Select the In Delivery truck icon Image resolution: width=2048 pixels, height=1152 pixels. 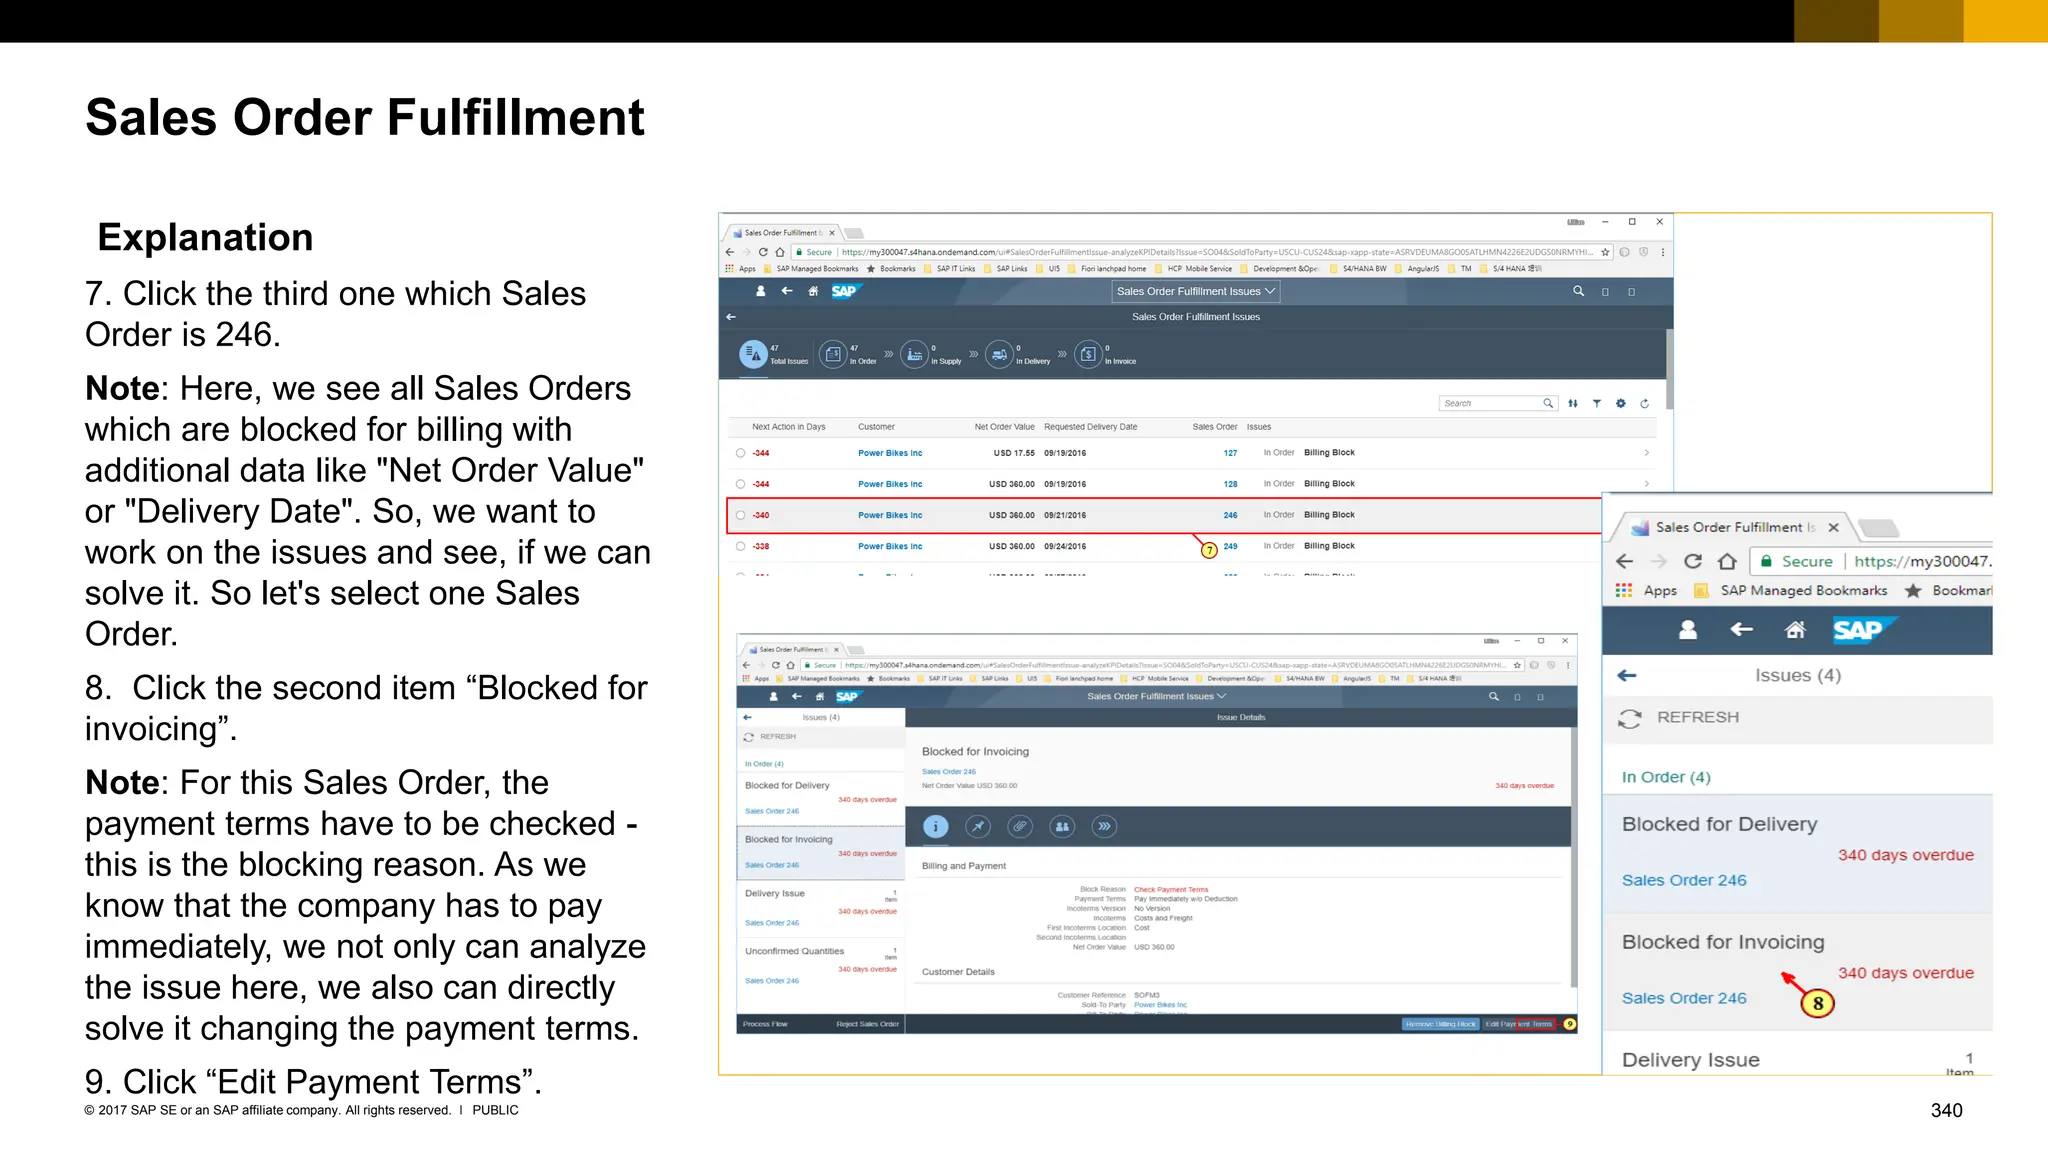[1000, 354]
